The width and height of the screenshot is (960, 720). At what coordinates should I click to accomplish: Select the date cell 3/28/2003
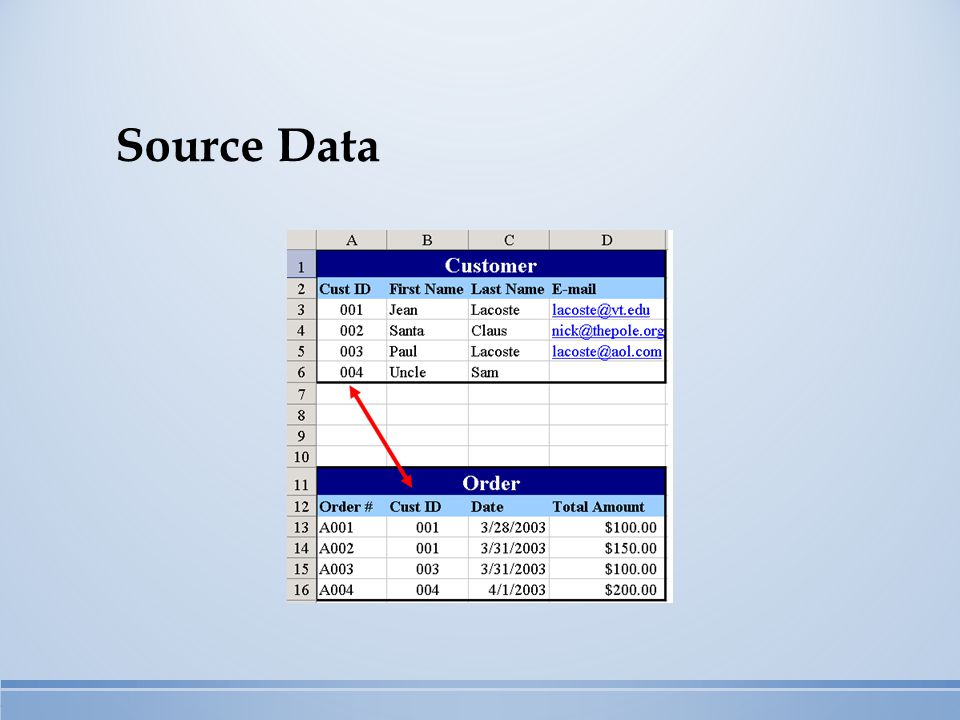(509, 527)
